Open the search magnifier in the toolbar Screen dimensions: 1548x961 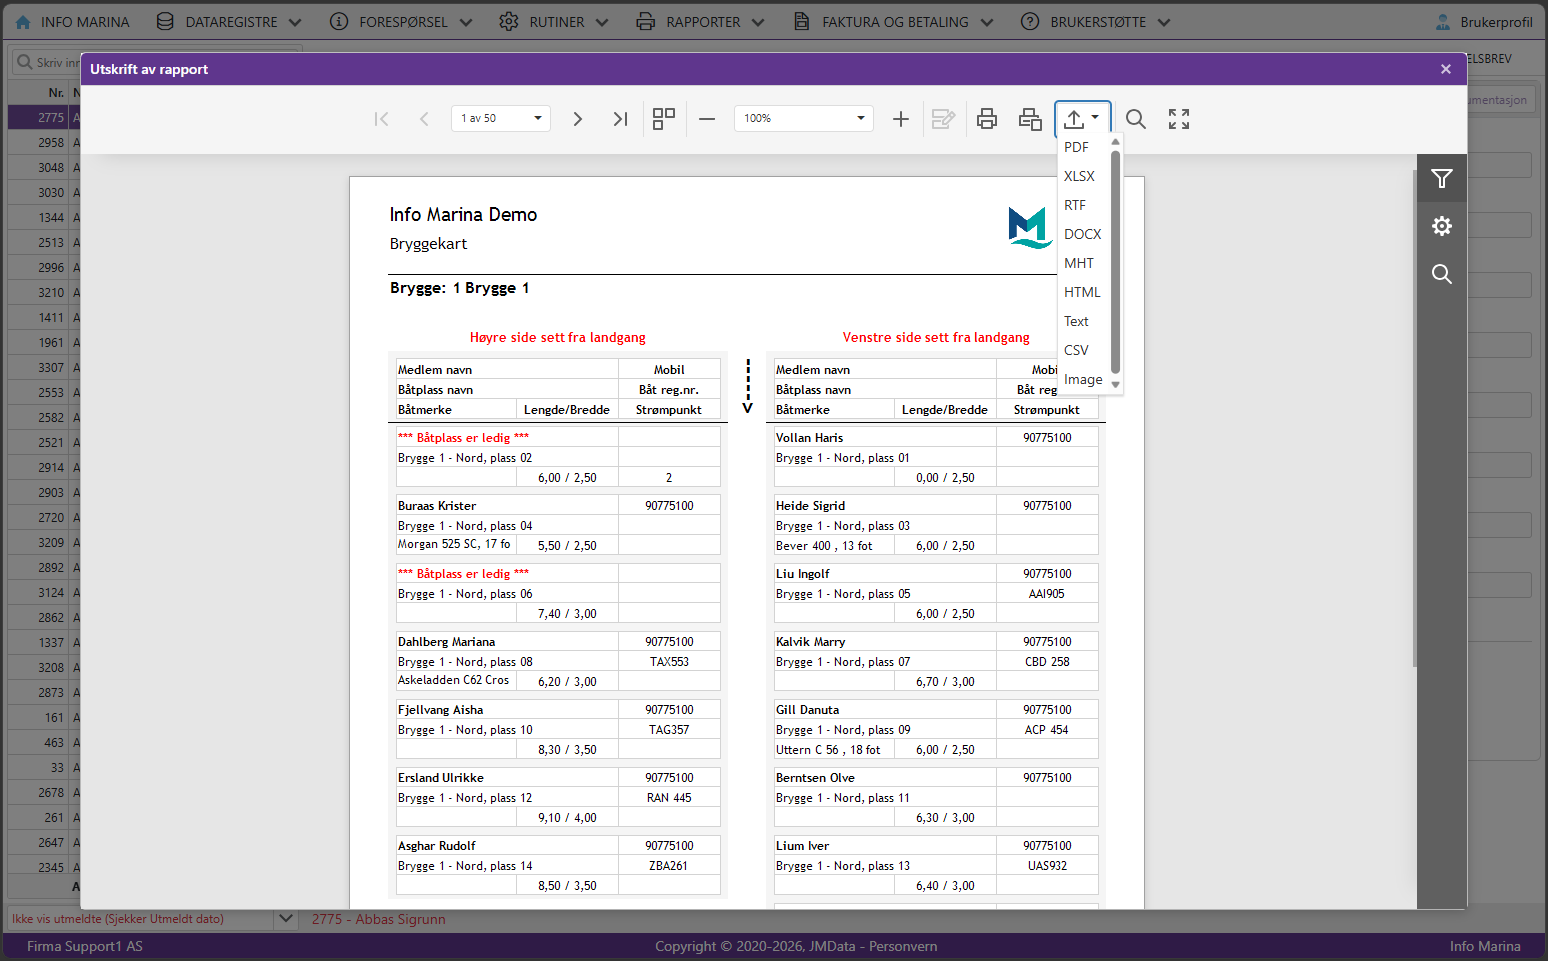click(x=1136, y=119)
